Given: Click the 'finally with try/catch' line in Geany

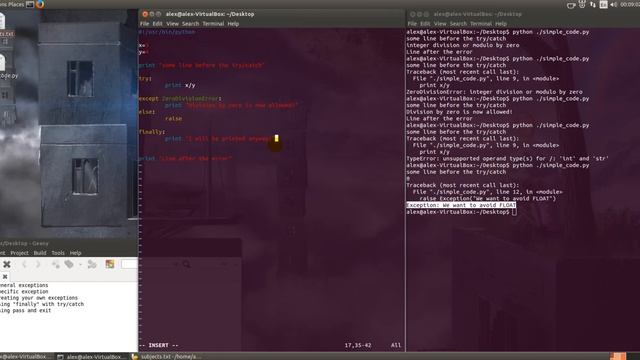Looking at the screenshot, I should click(42, 304).
